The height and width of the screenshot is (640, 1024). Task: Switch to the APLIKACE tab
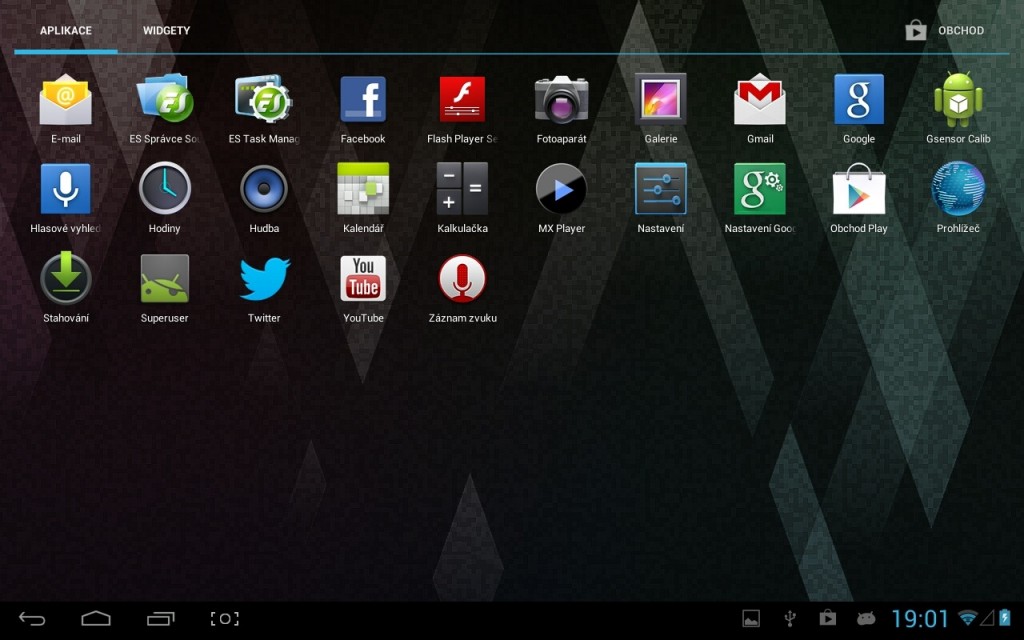click(x=66, y=31)
